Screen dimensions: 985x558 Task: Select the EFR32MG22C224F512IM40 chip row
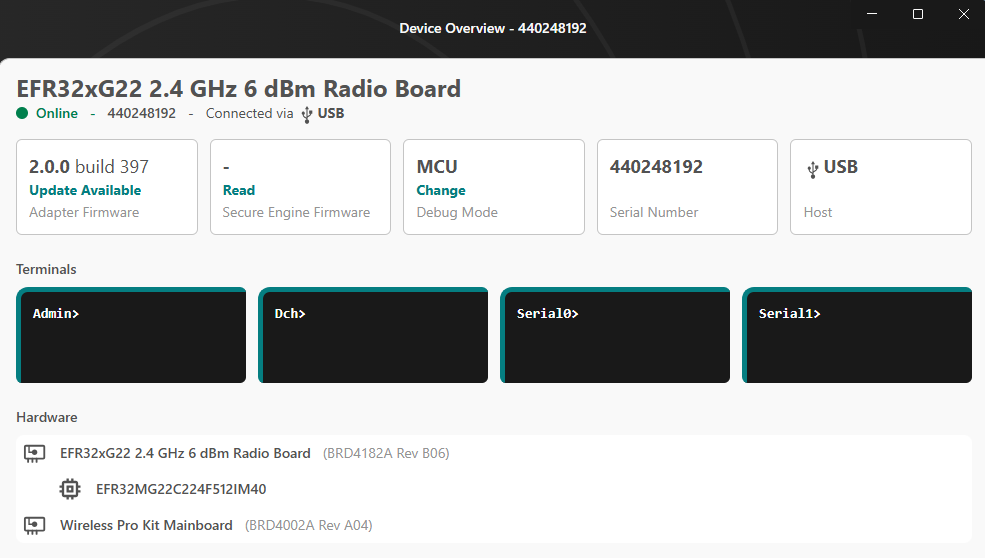tap(494, 489)
